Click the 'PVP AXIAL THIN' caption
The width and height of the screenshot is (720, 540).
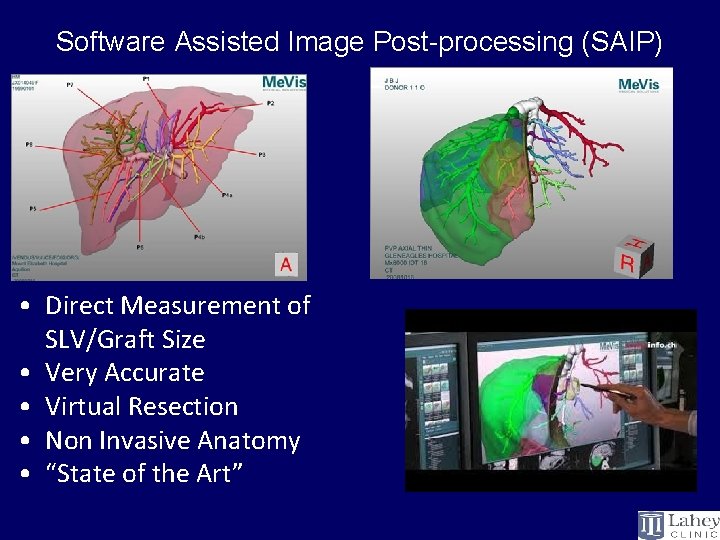[408, 248]
